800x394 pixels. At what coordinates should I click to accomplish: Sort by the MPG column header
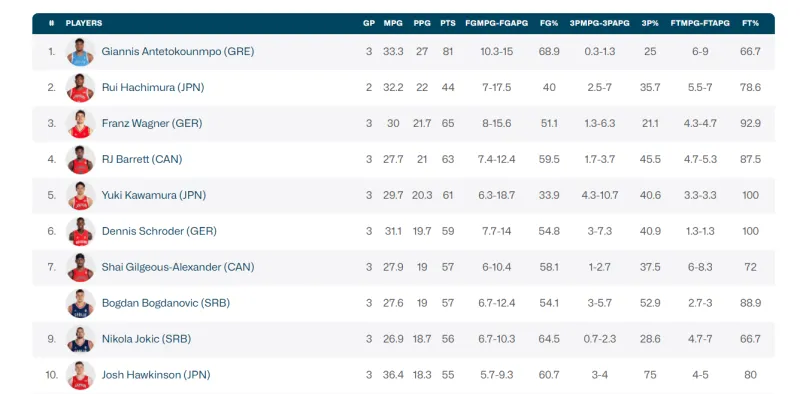click(x=393, y=23)
